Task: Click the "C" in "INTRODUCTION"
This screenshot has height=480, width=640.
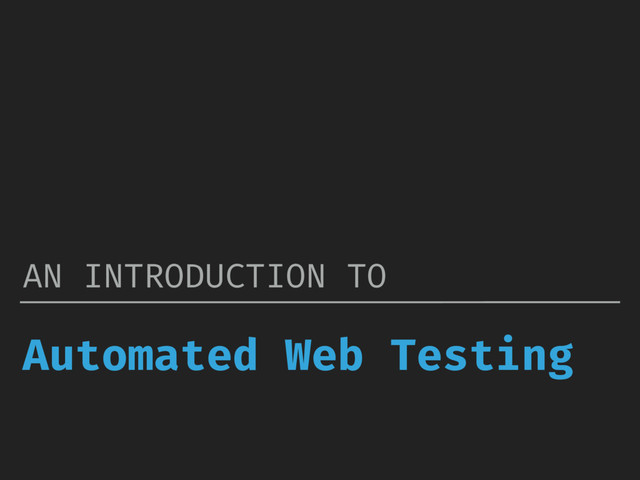Action: pyautogui.click(x=235, y=276)
